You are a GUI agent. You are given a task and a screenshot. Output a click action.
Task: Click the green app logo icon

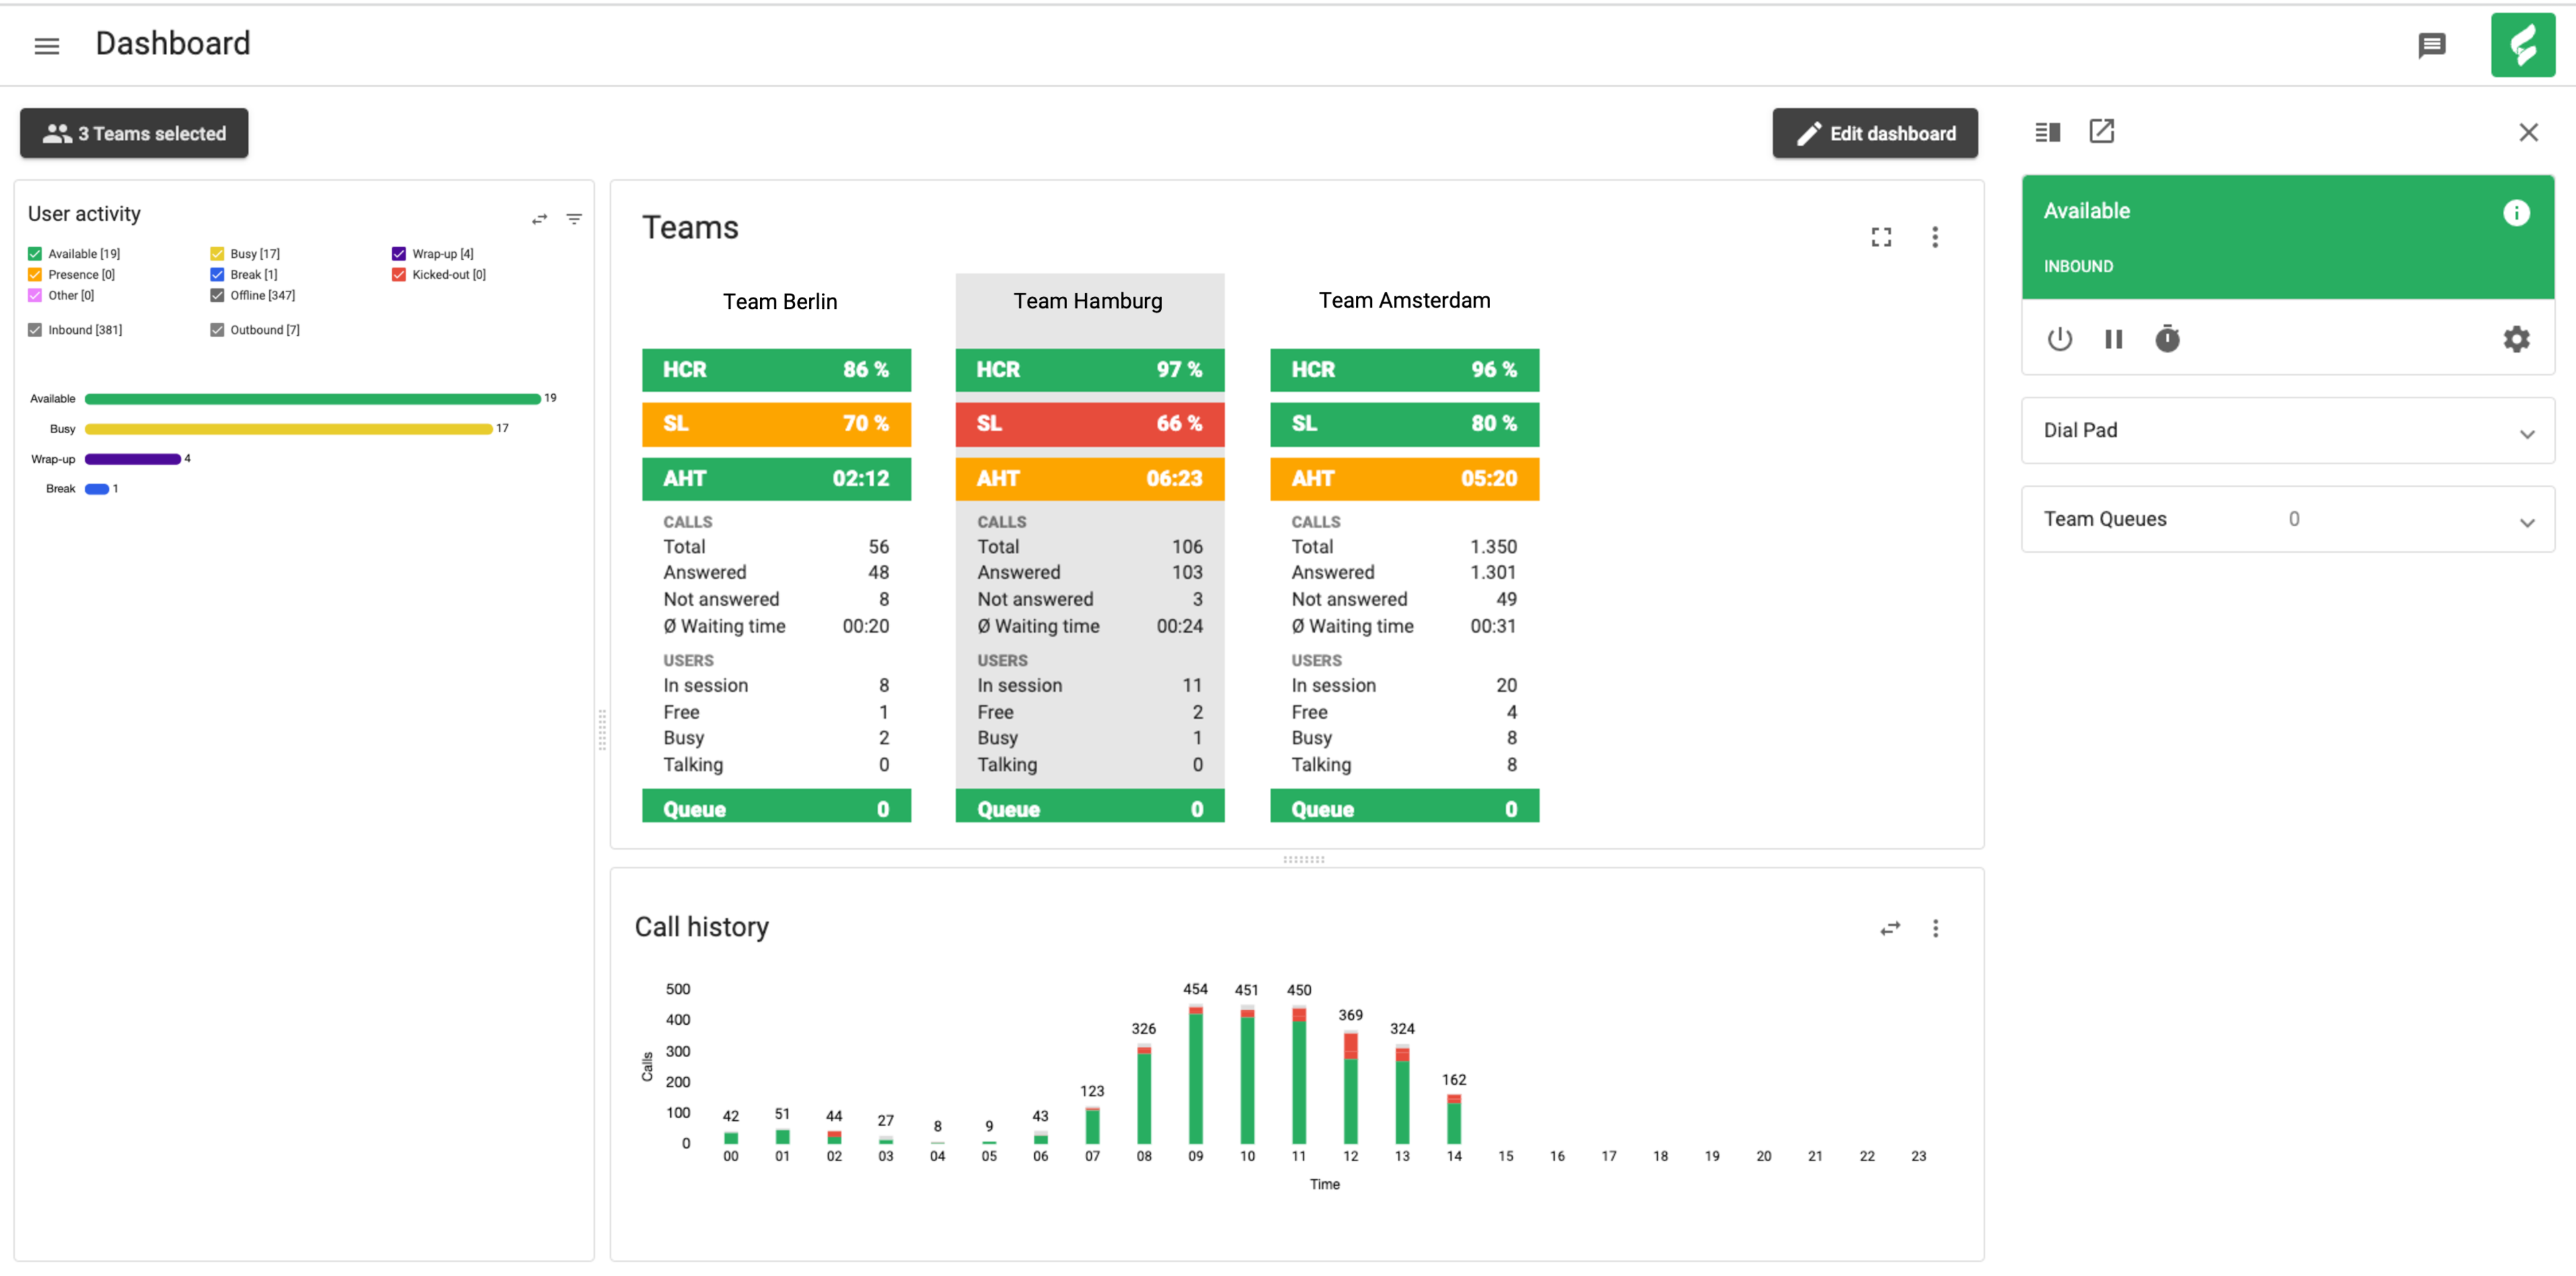coord(2522,45)
